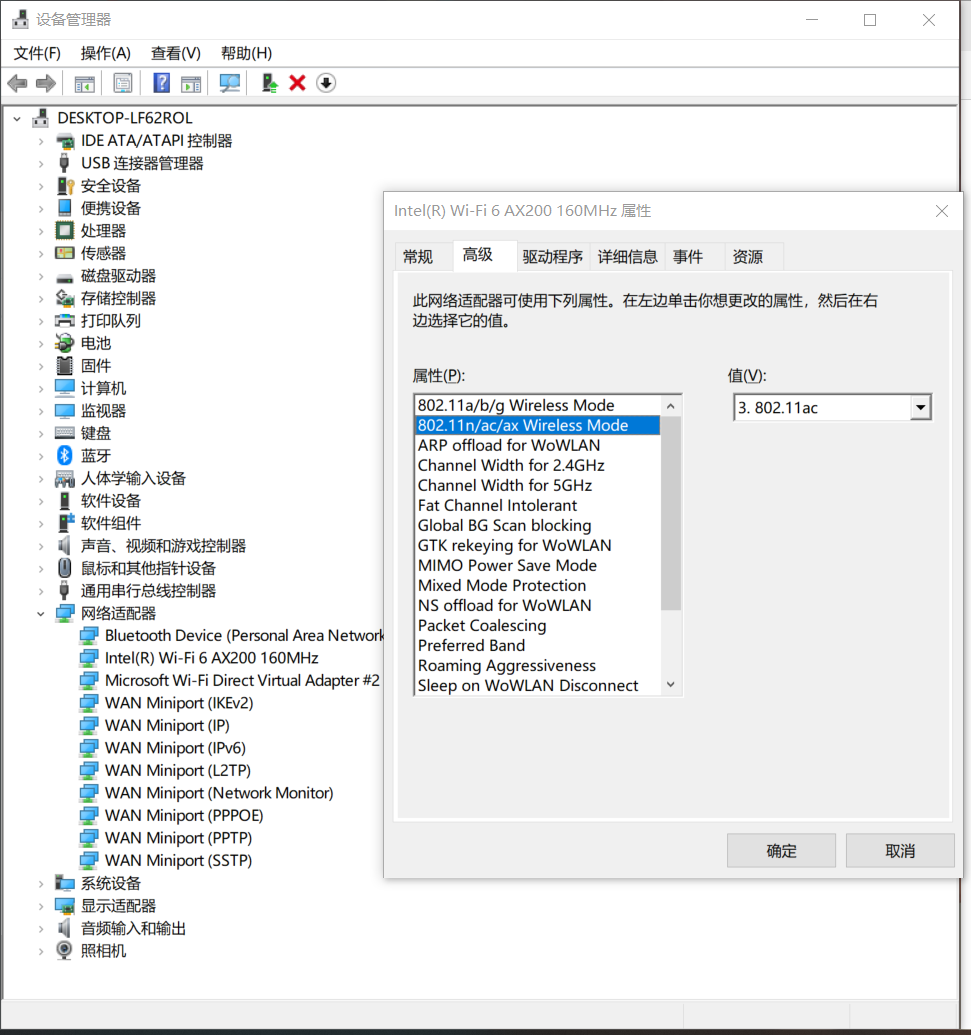Click the 取消 button
The height and width of the screenshot is (1035, 971).
[900, 851]
